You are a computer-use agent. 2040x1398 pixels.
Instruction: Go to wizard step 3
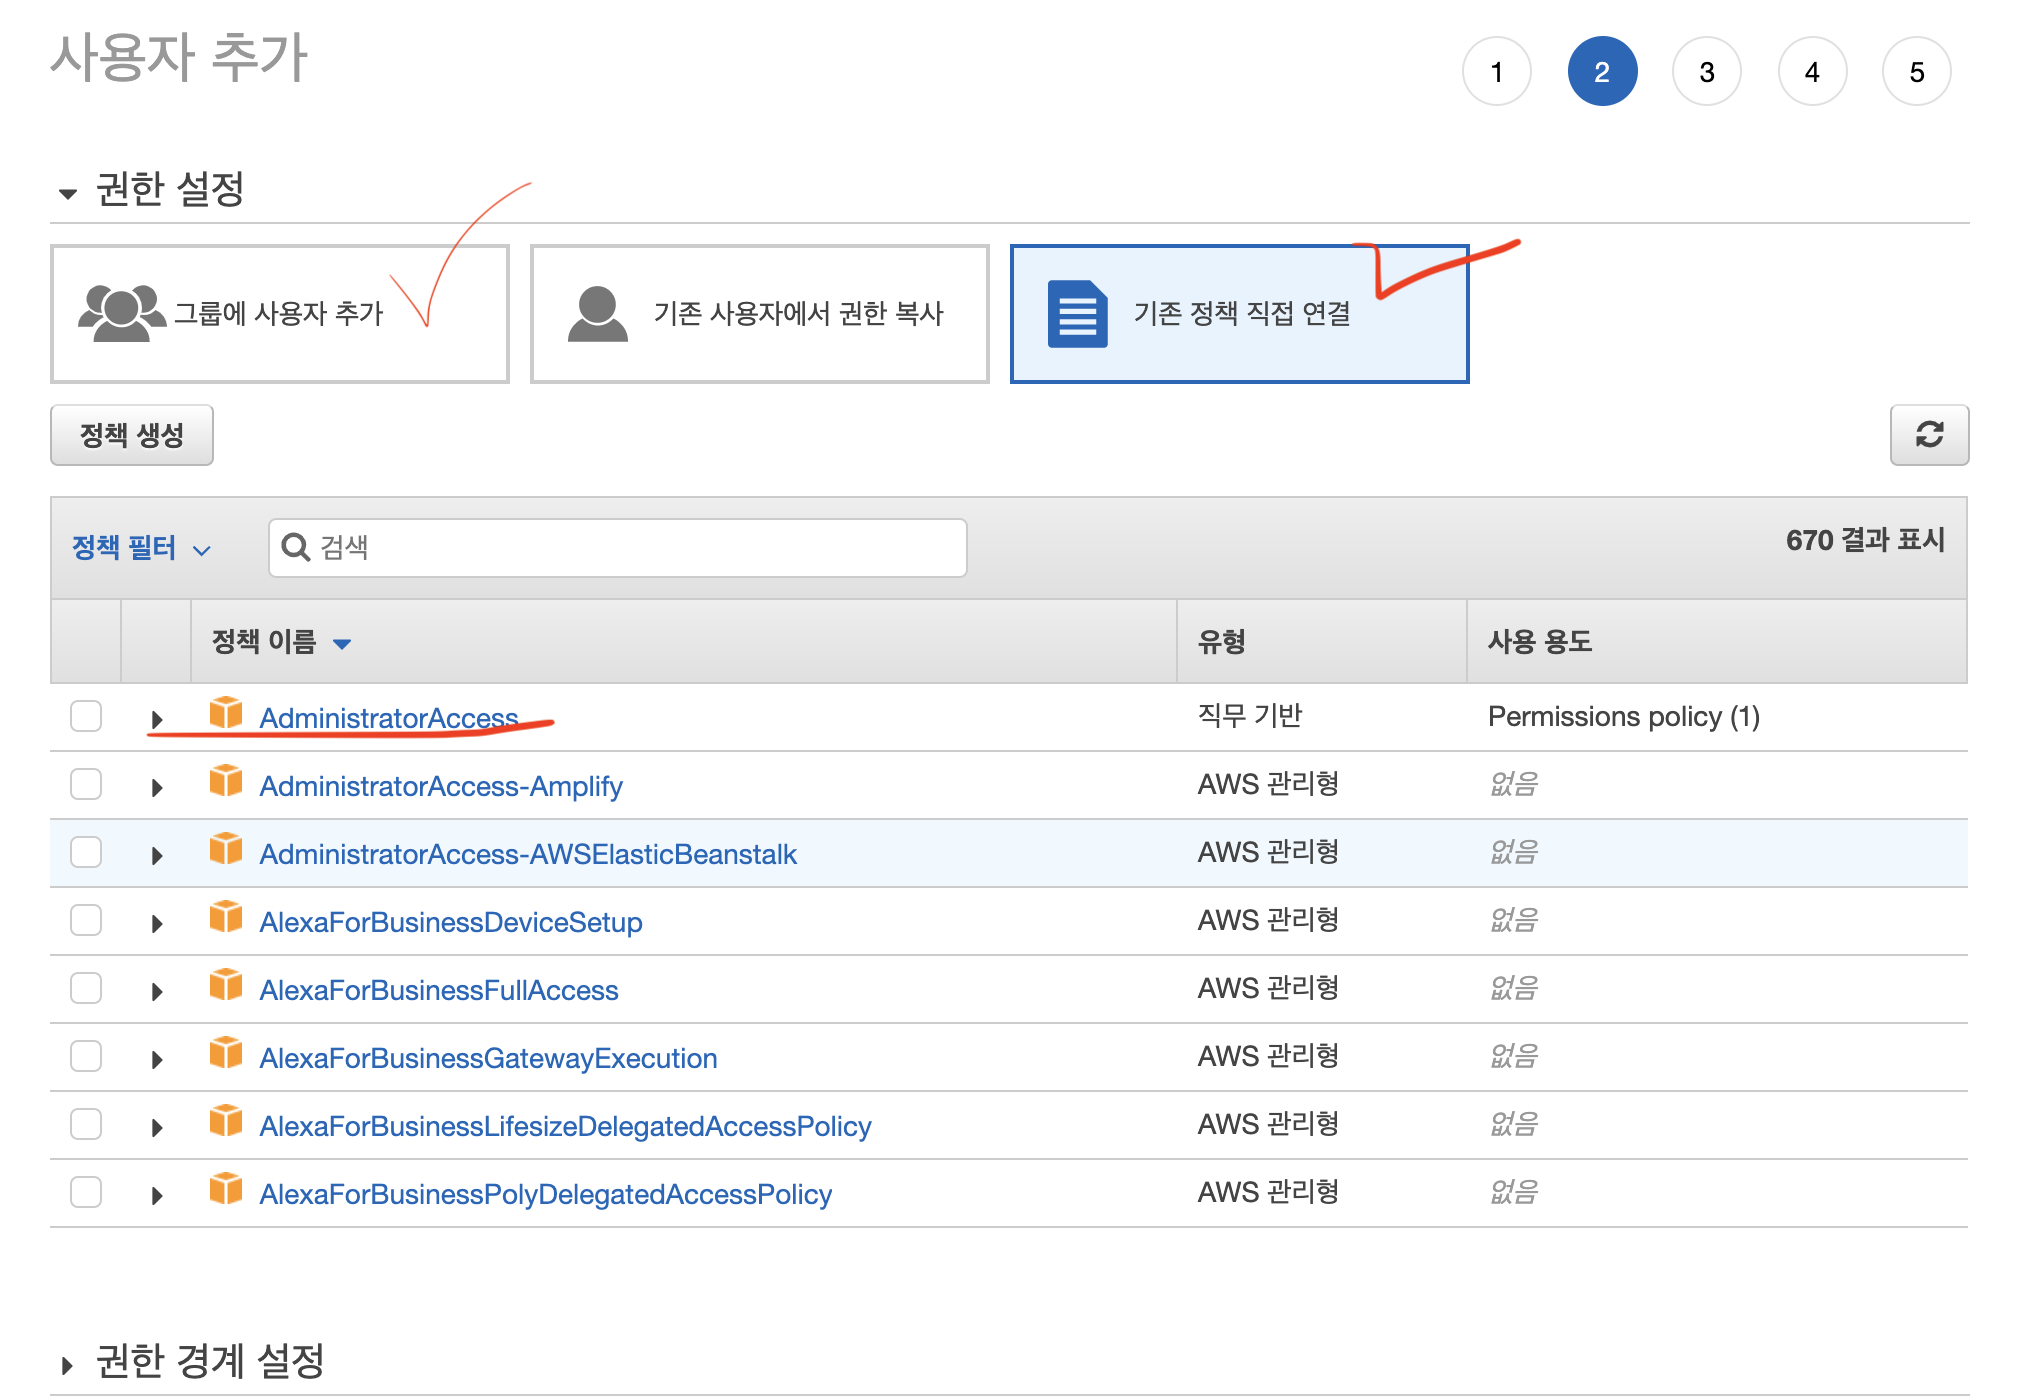coord(1706,72)
